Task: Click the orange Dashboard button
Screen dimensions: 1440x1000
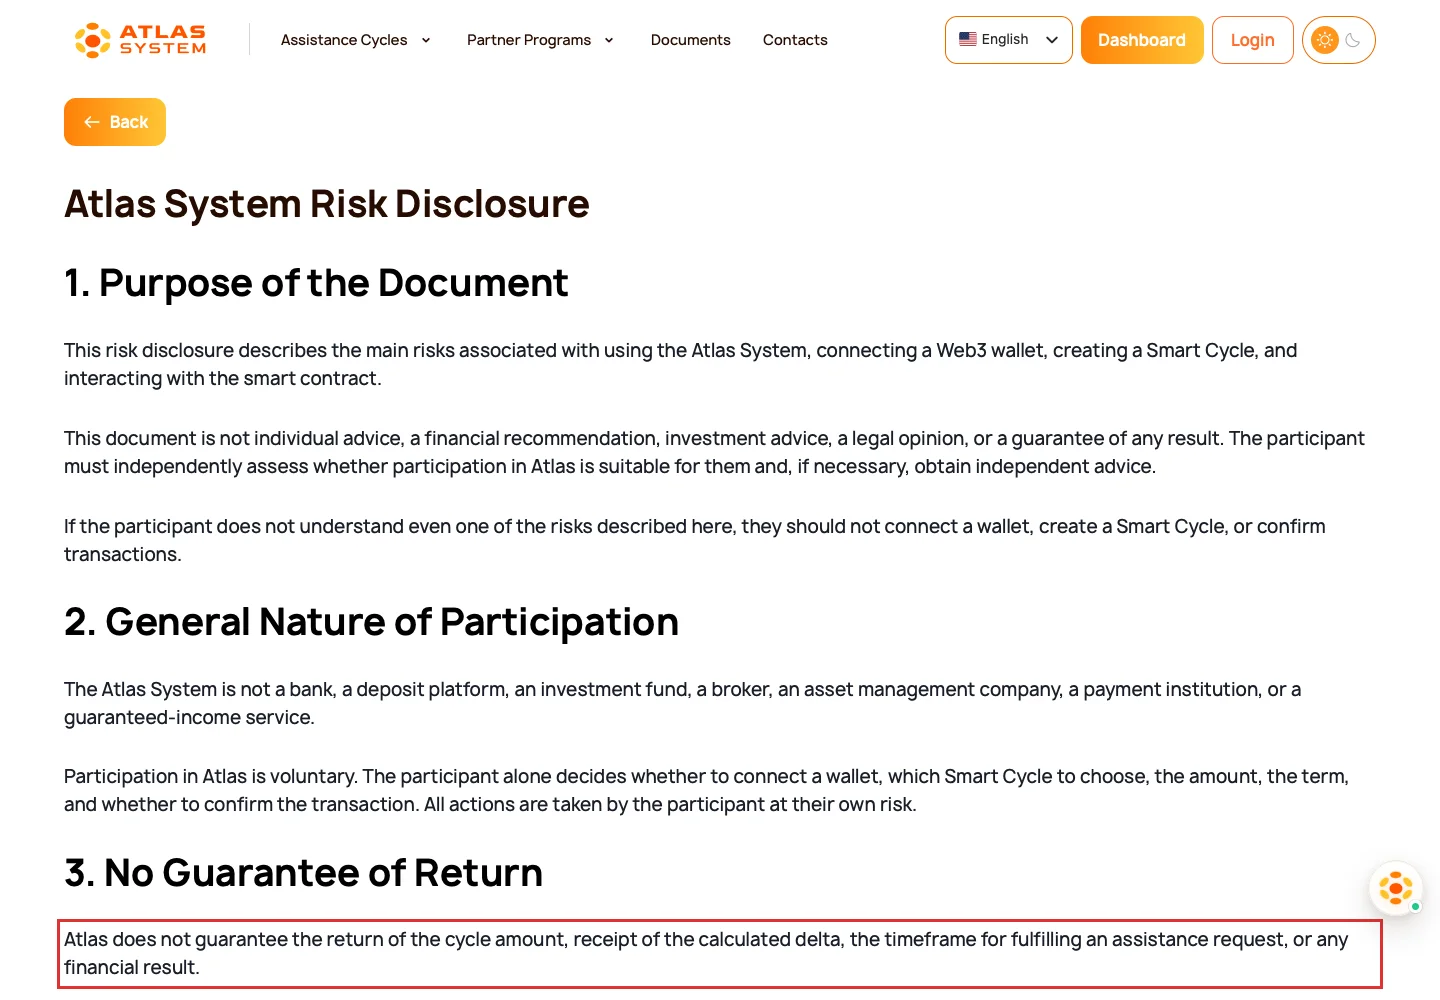Action: (x=1142, y=40)
